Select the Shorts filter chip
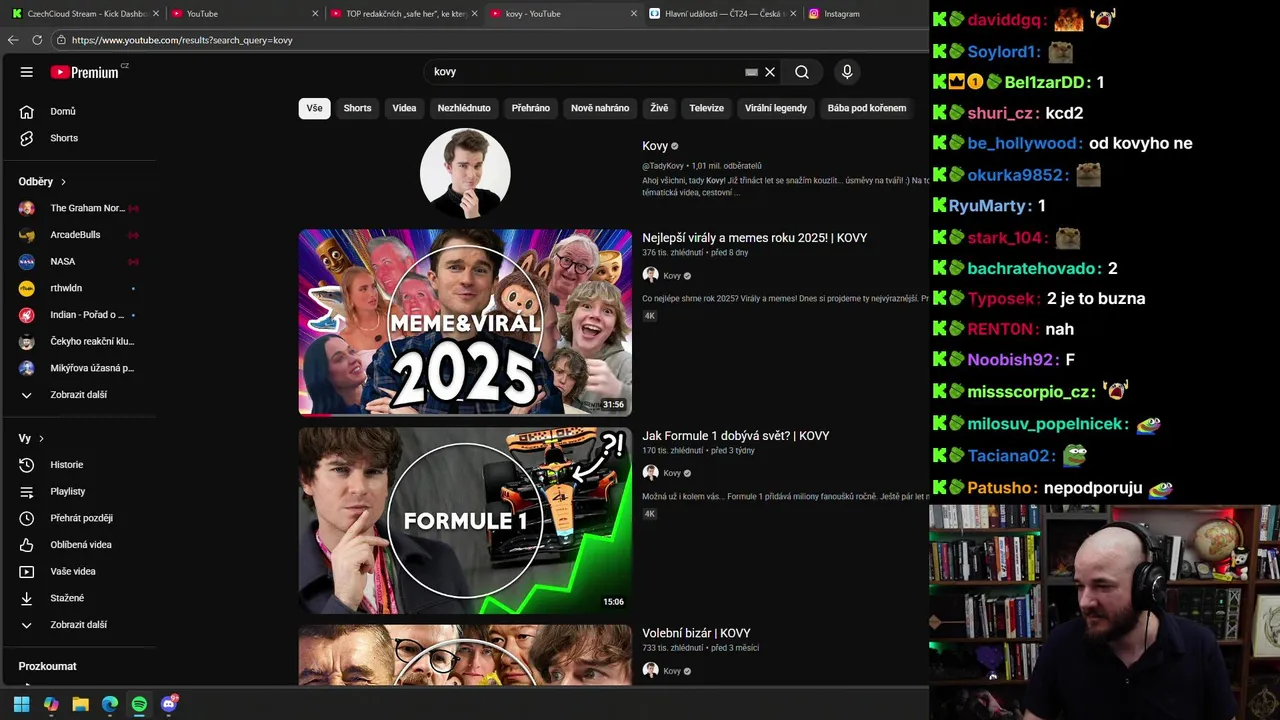The height and width of the screenshot is (720, 1280). 357,108
